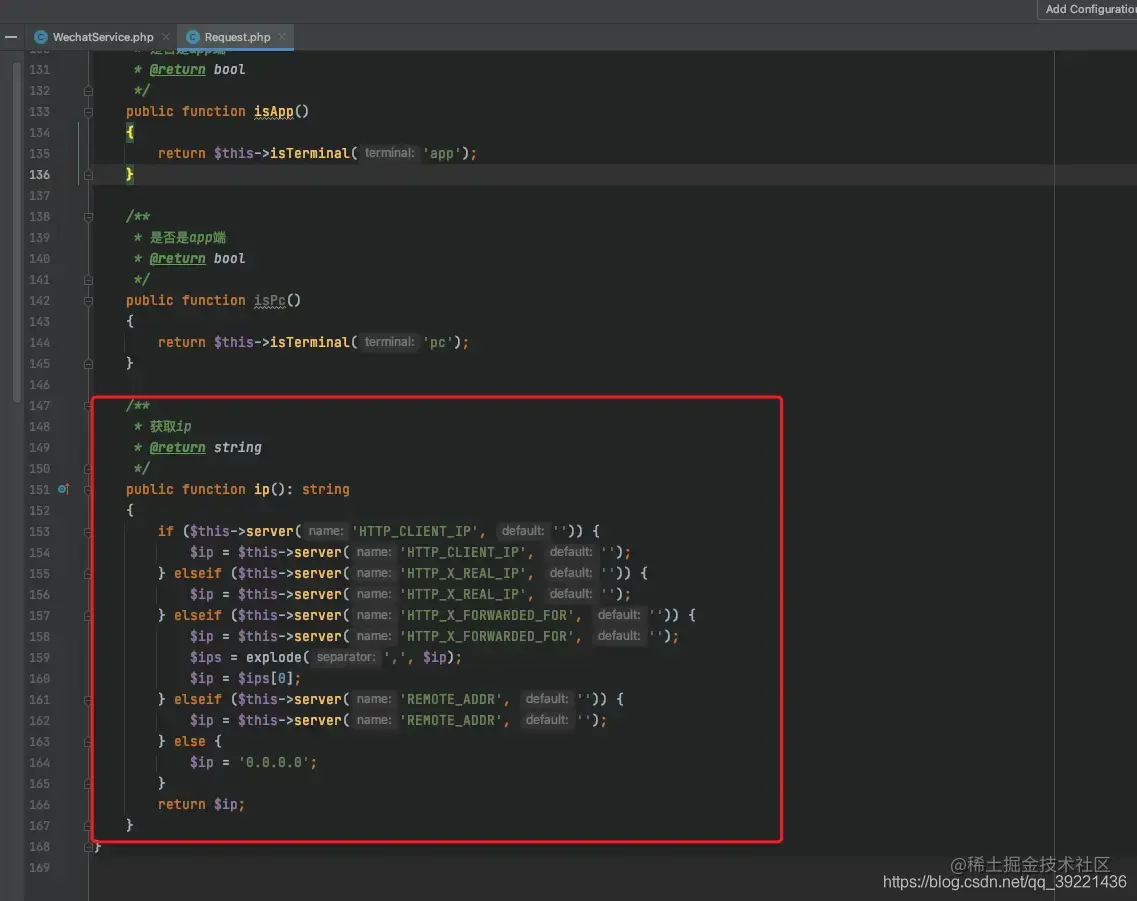This screenshot has height=901, width=1137.
Task: Open the Add Configuration dropdown
Action: pos(1088,9)
